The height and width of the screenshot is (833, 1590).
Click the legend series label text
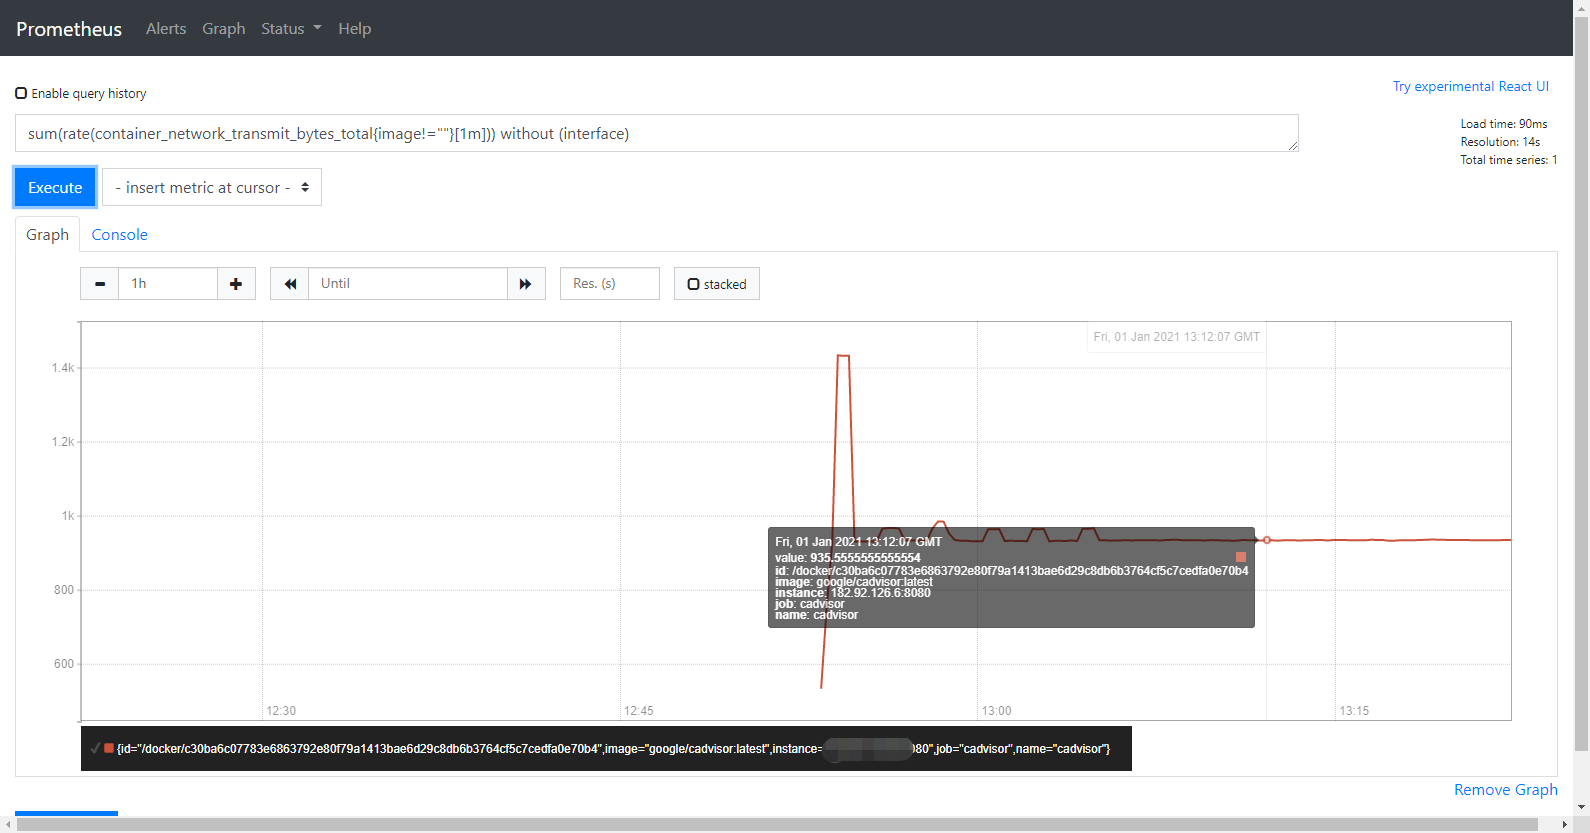[613, 748]
